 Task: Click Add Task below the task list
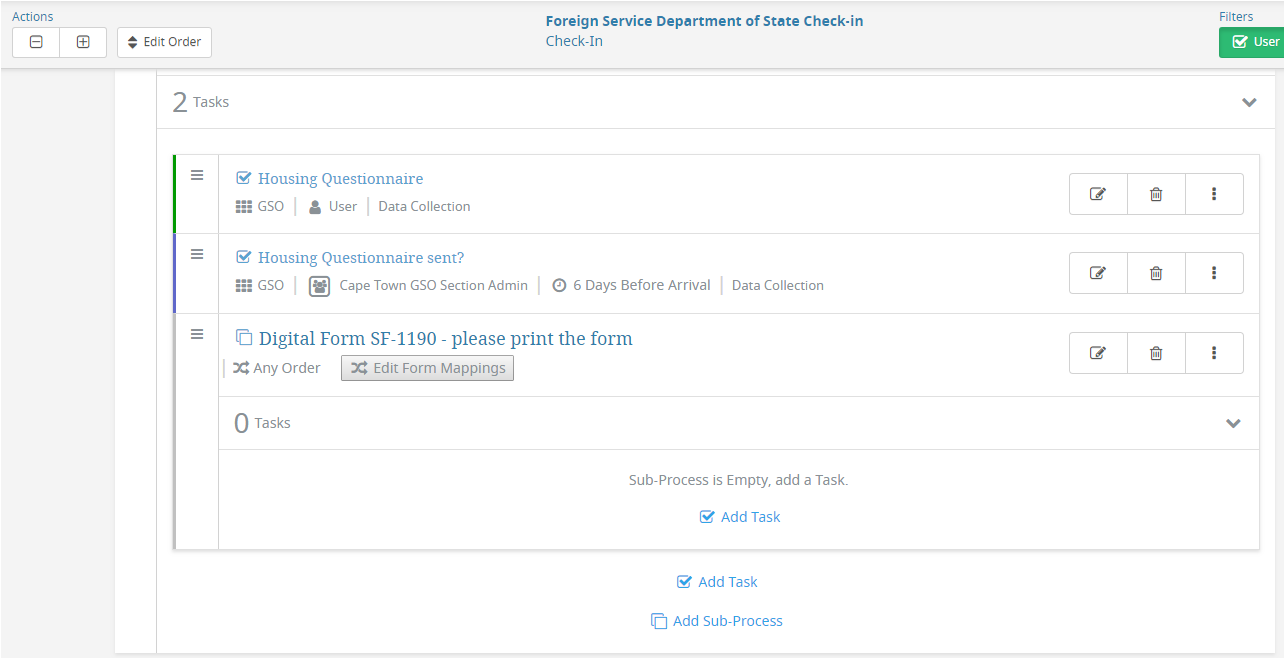pyautogui.click(x=717, y=582)
